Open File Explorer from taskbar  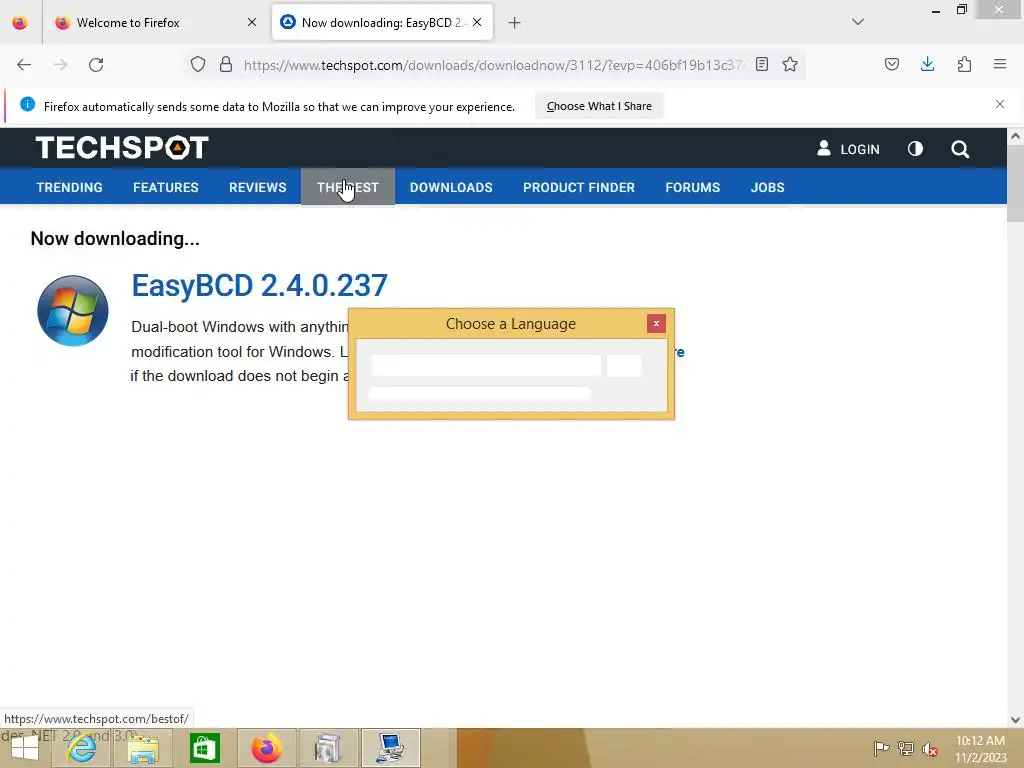[143, 748]
